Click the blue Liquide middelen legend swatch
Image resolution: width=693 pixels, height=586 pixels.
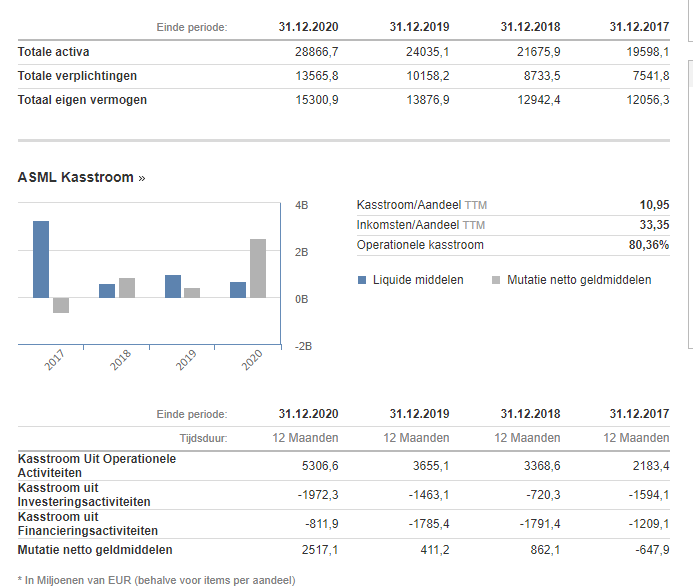[362, 280]
